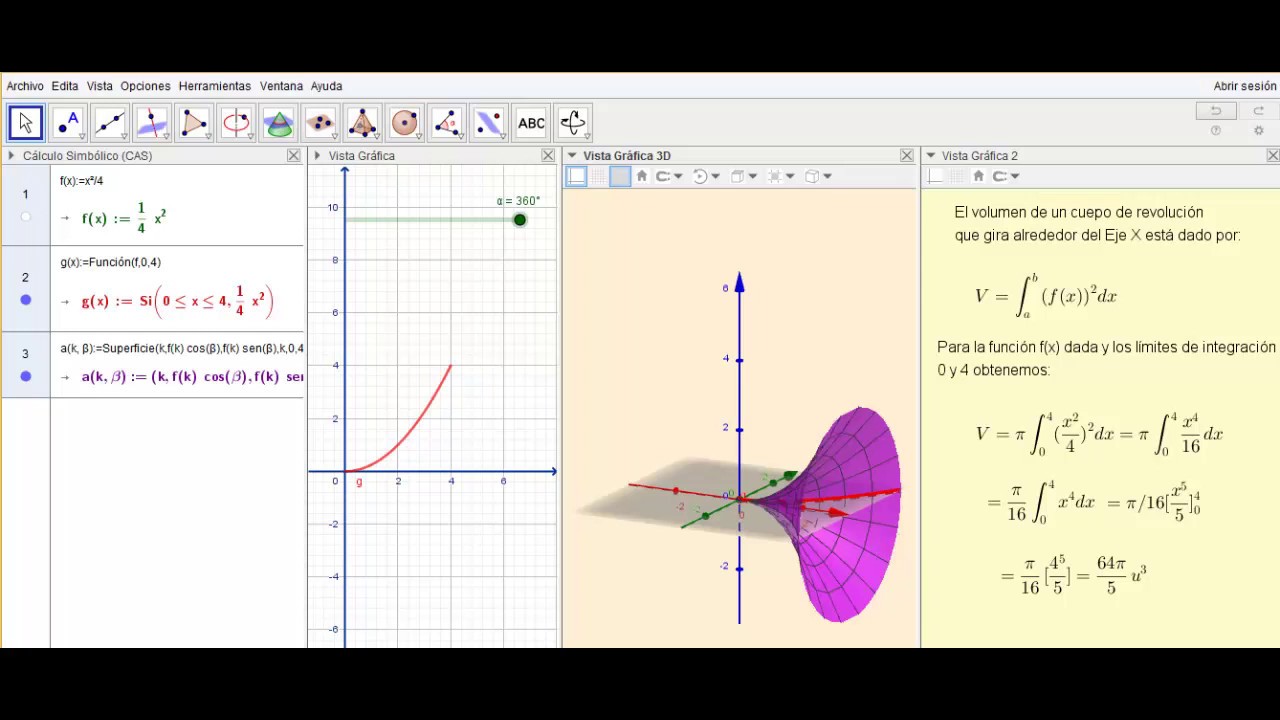The width and height of the screenshot is (1280, 720).
Task: Click the Abrir sesión link
Action: tap(1245, 86)
